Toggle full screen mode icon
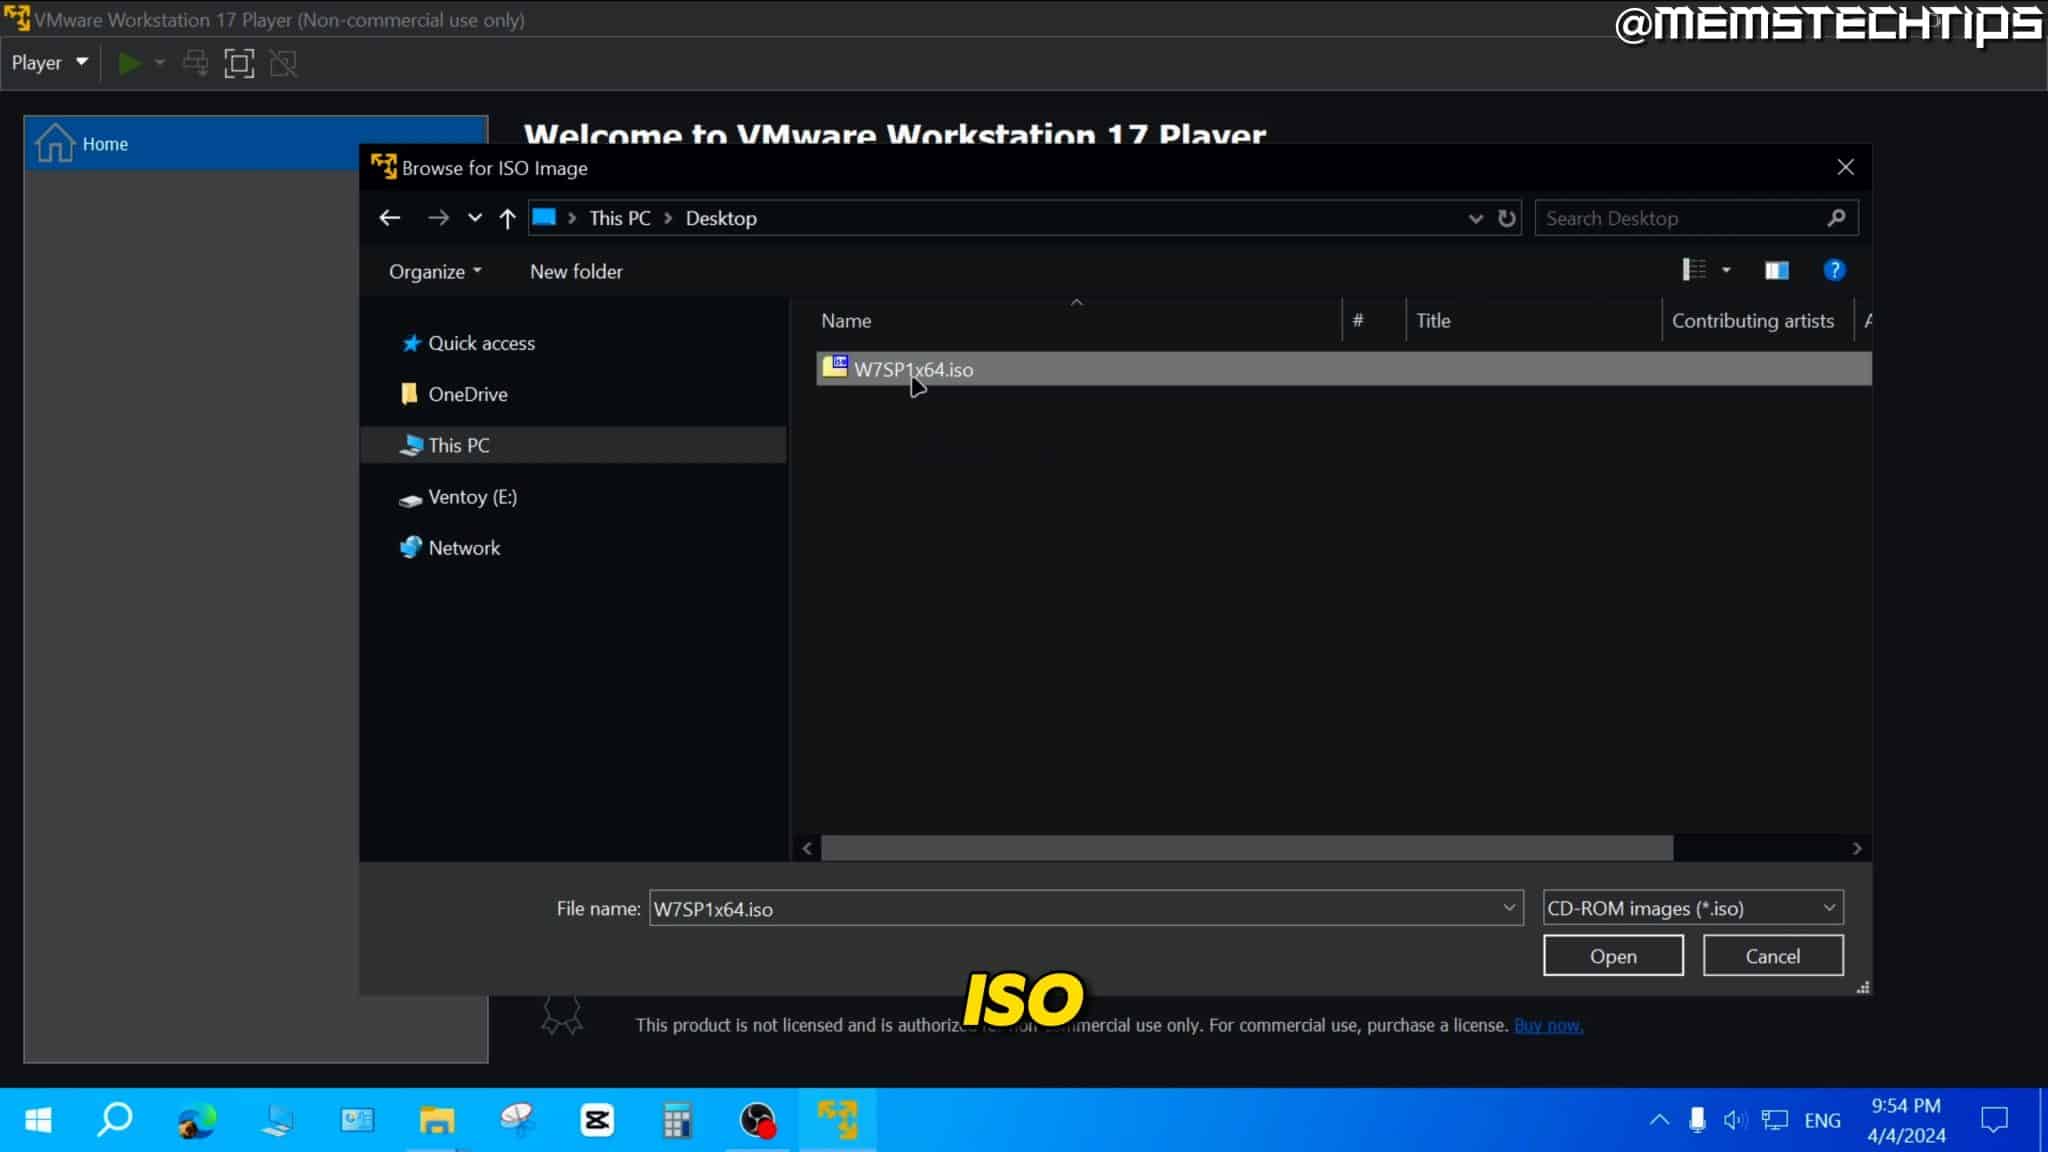Screen dimensions: 2048x1152 click(x=239, y=64)
